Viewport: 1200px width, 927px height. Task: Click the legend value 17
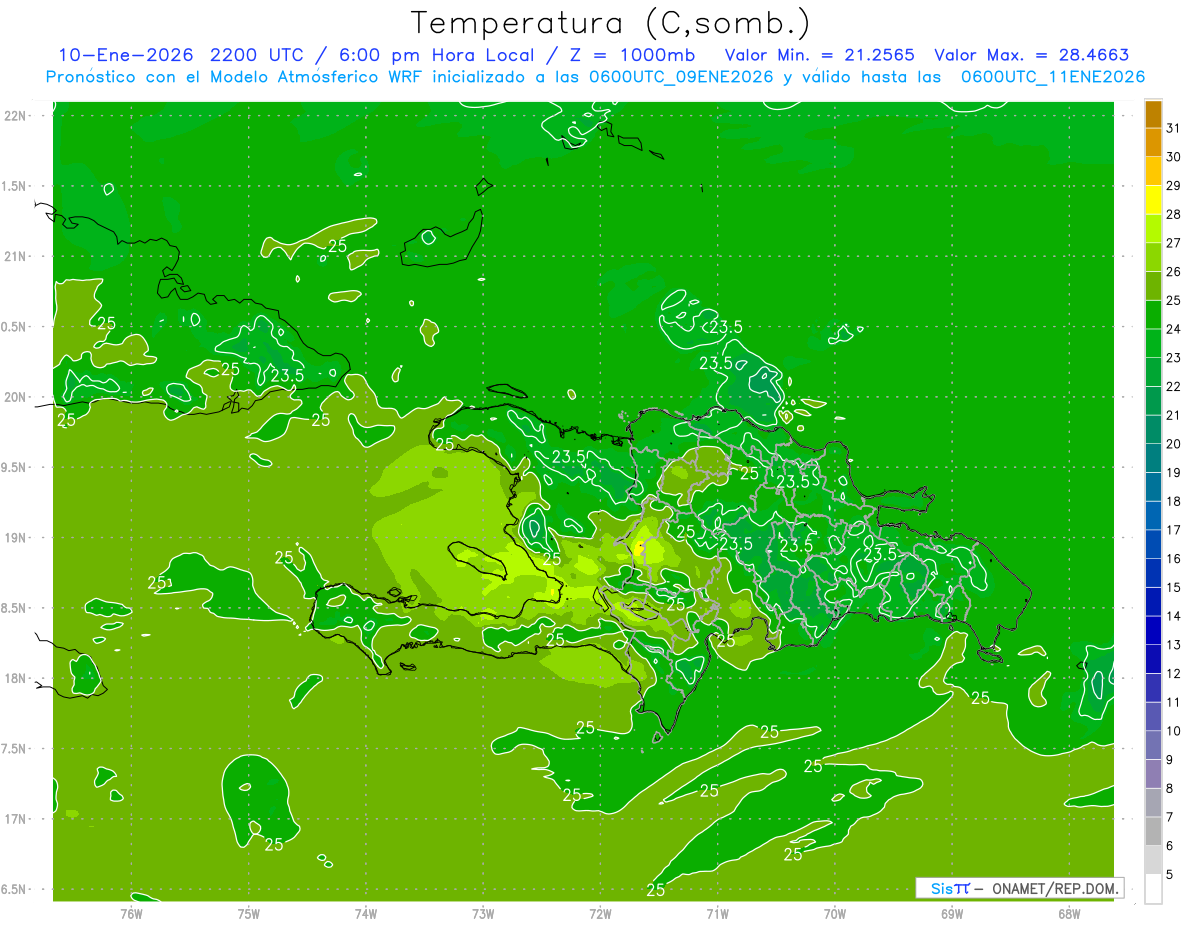tap(1174, 530)
